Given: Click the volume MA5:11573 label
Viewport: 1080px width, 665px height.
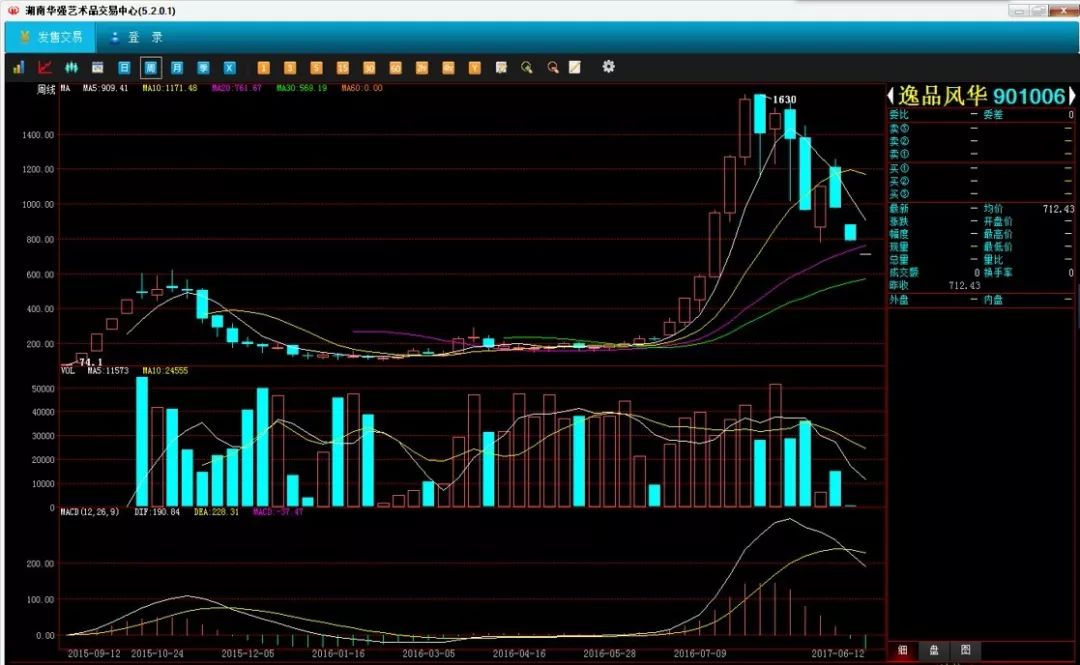Looking at the screenshot, I should 108,371.
